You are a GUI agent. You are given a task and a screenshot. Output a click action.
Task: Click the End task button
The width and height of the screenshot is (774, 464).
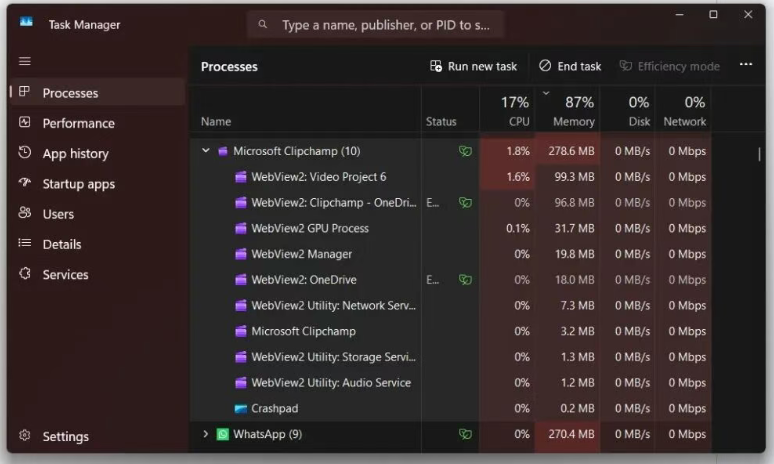(570, 66)
